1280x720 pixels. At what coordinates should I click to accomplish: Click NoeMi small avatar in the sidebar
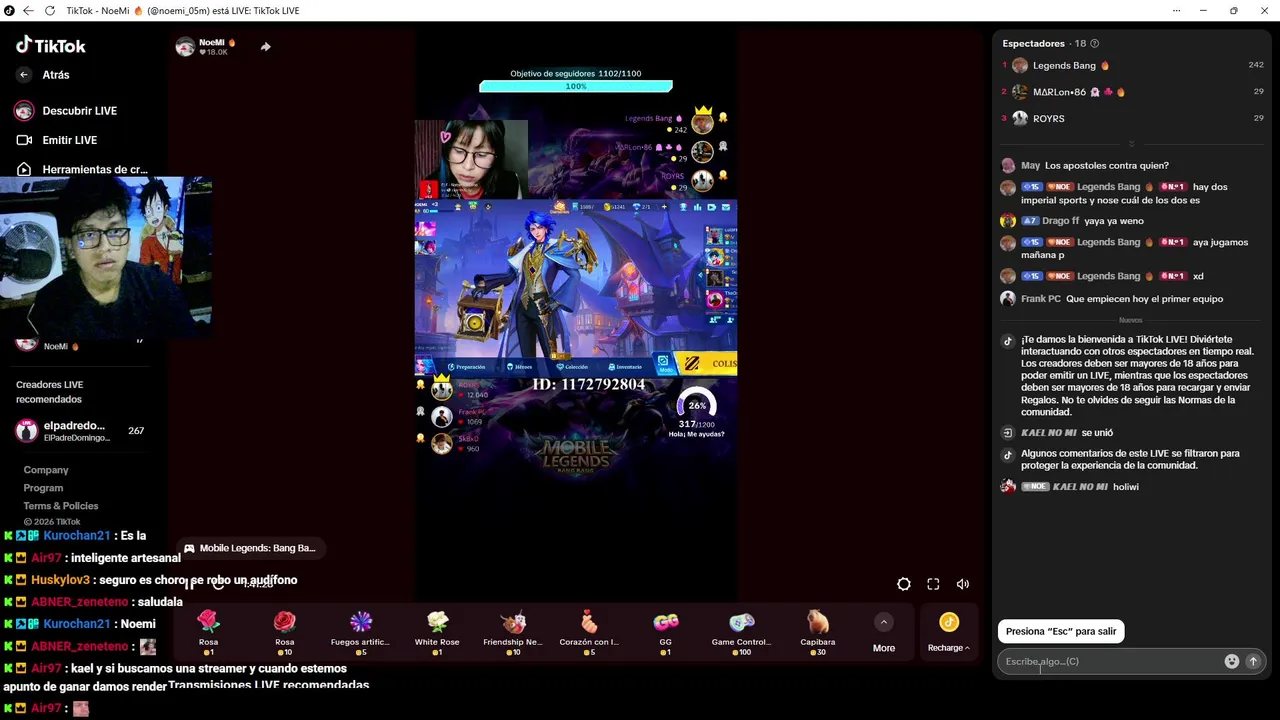pyautogui.click(x=27, y=344)
